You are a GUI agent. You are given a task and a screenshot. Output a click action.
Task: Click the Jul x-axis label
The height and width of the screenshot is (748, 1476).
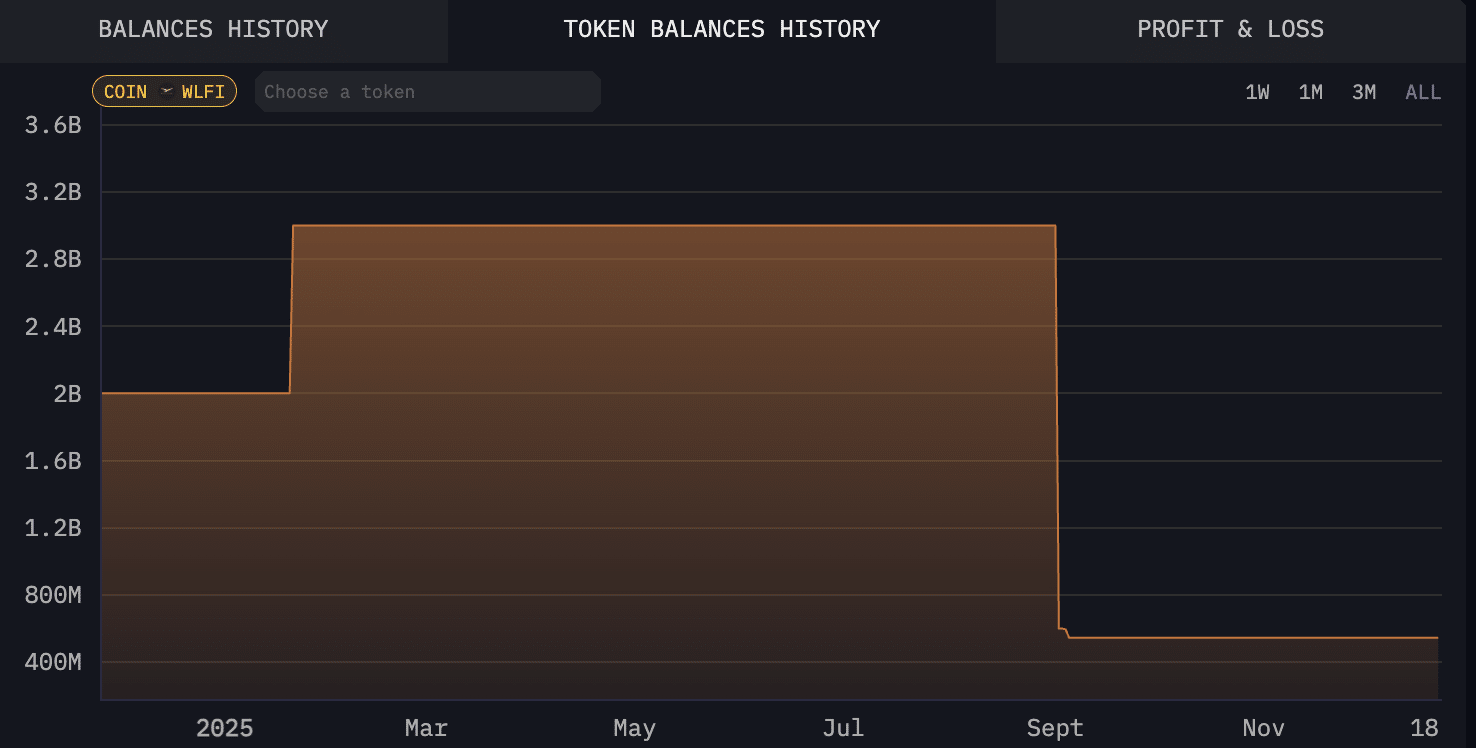coord(843,728)
